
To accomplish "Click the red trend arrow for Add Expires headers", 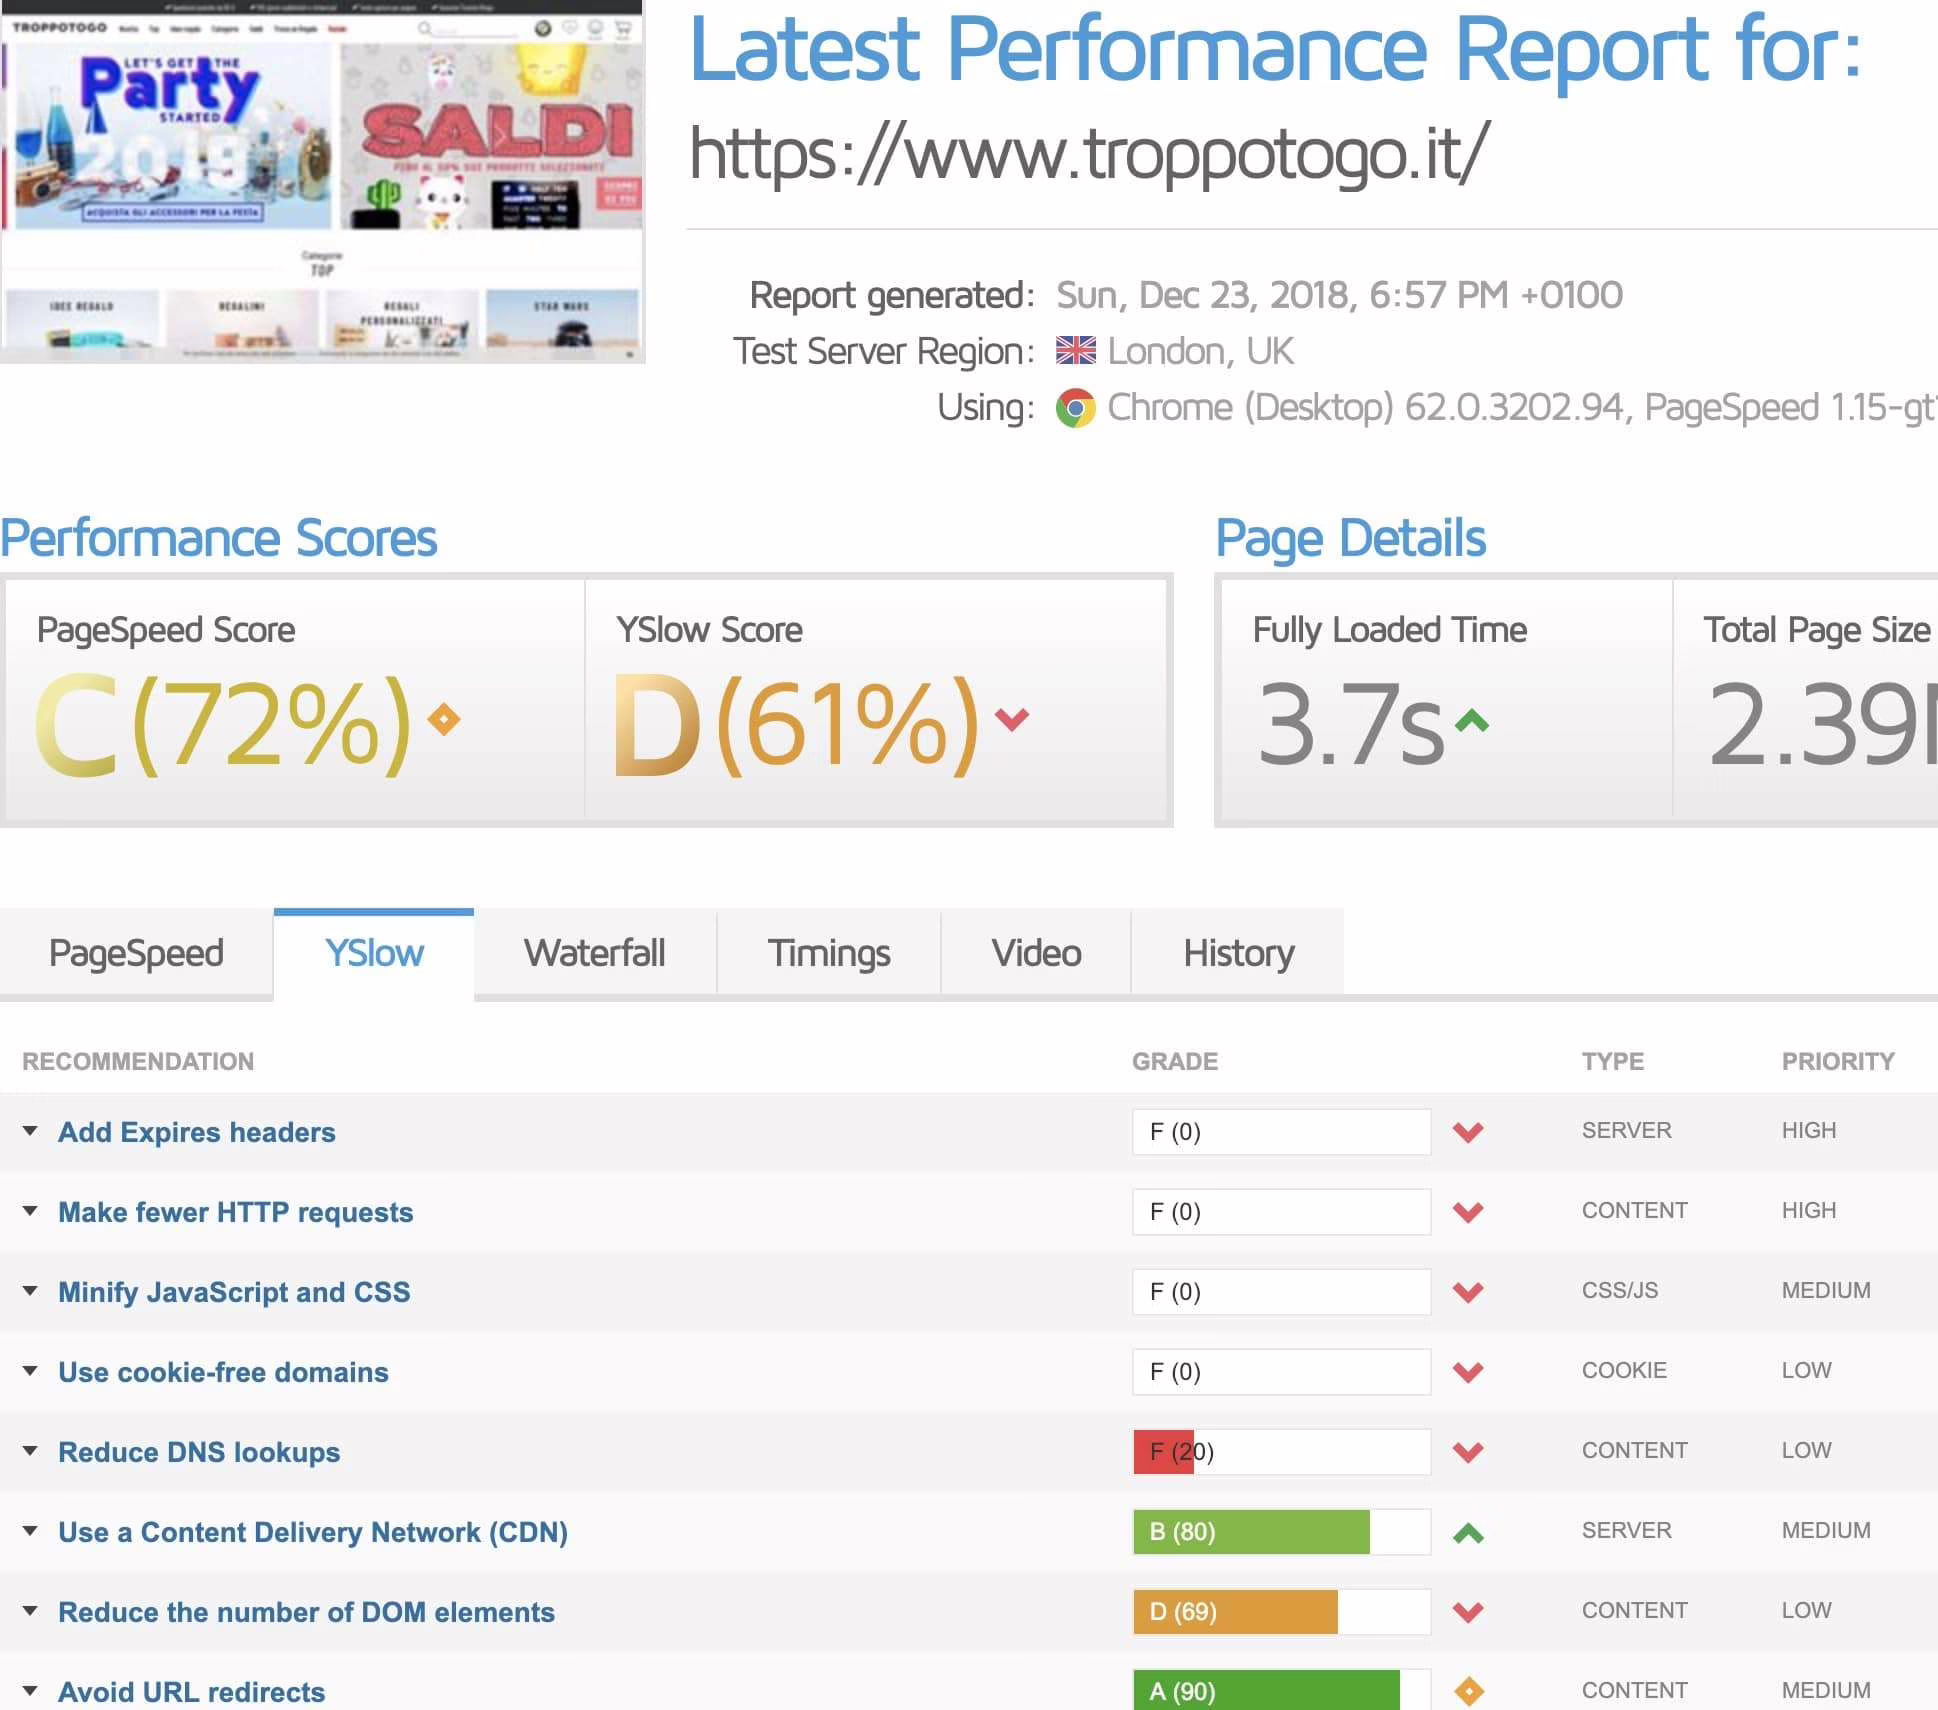I will coord(1468,1132).
